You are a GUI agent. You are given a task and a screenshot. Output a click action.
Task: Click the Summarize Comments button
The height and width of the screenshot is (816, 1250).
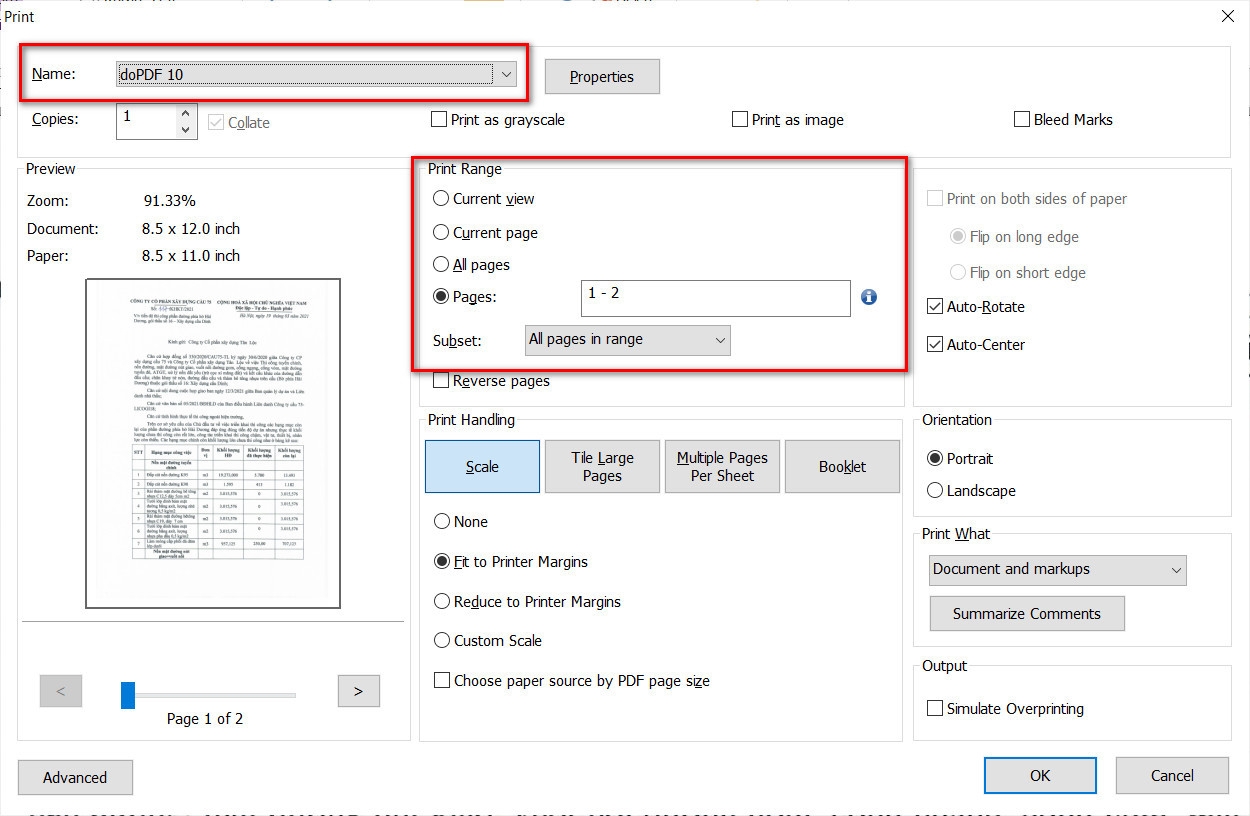(x=1027, y=613)
